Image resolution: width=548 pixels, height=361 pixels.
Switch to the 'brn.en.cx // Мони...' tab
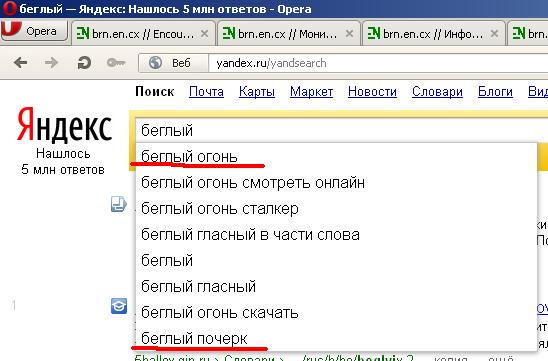(x=289, y=34)
